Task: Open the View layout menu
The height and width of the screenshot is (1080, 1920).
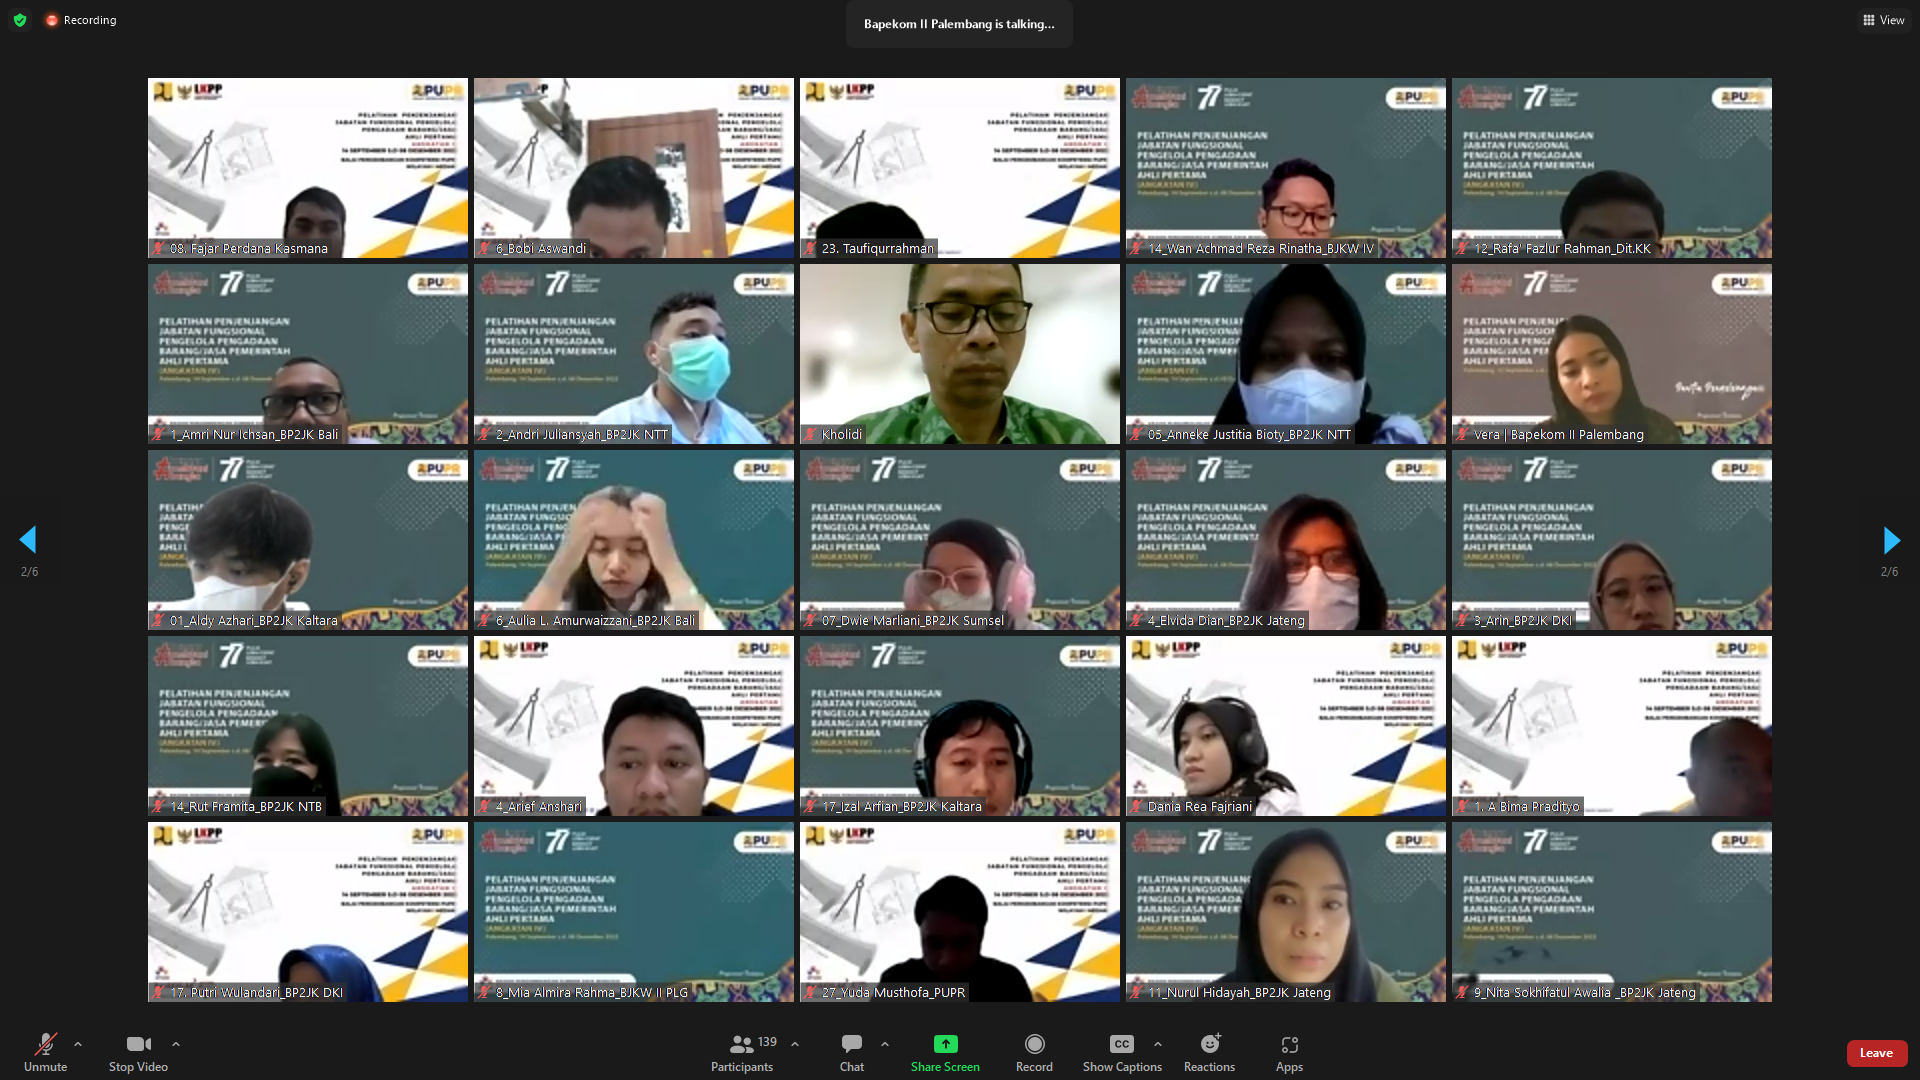Action: pos(1883,20)
